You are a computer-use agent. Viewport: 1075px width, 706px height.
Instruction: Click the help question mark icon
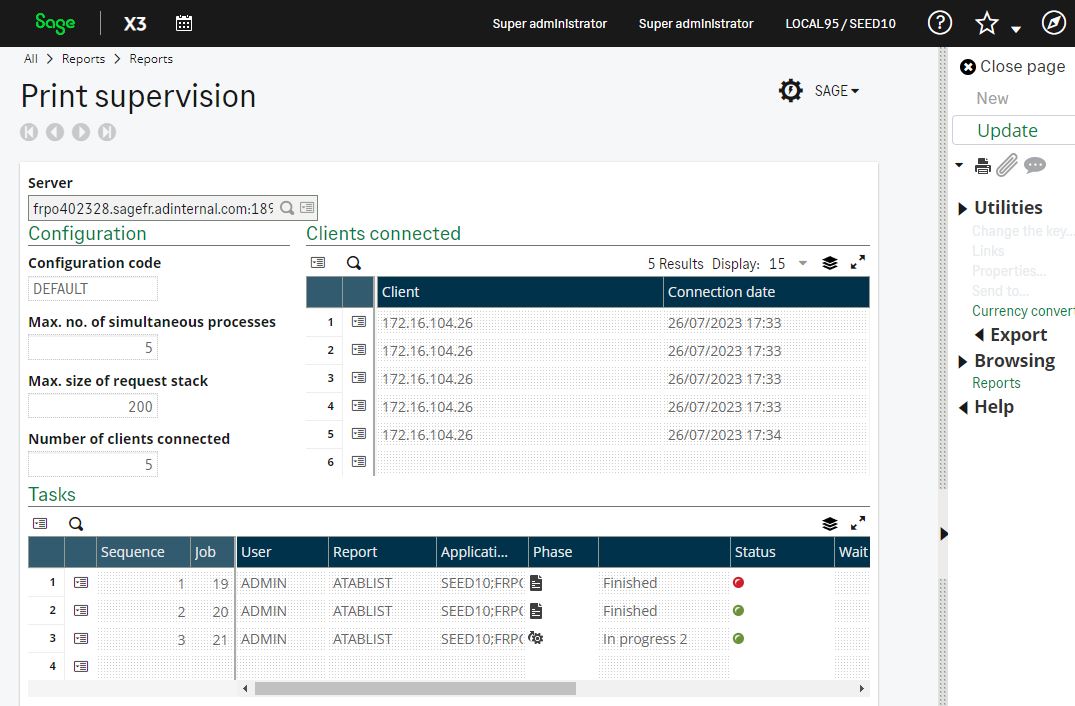coord(939,23)
